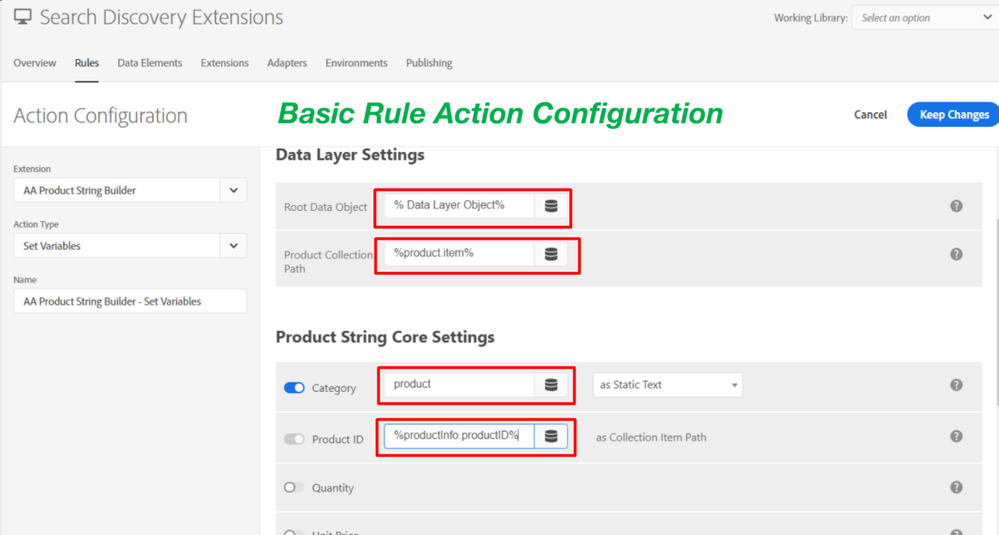Click the Name input field
The width and height of the screenshot is (999, 535).
130,301
